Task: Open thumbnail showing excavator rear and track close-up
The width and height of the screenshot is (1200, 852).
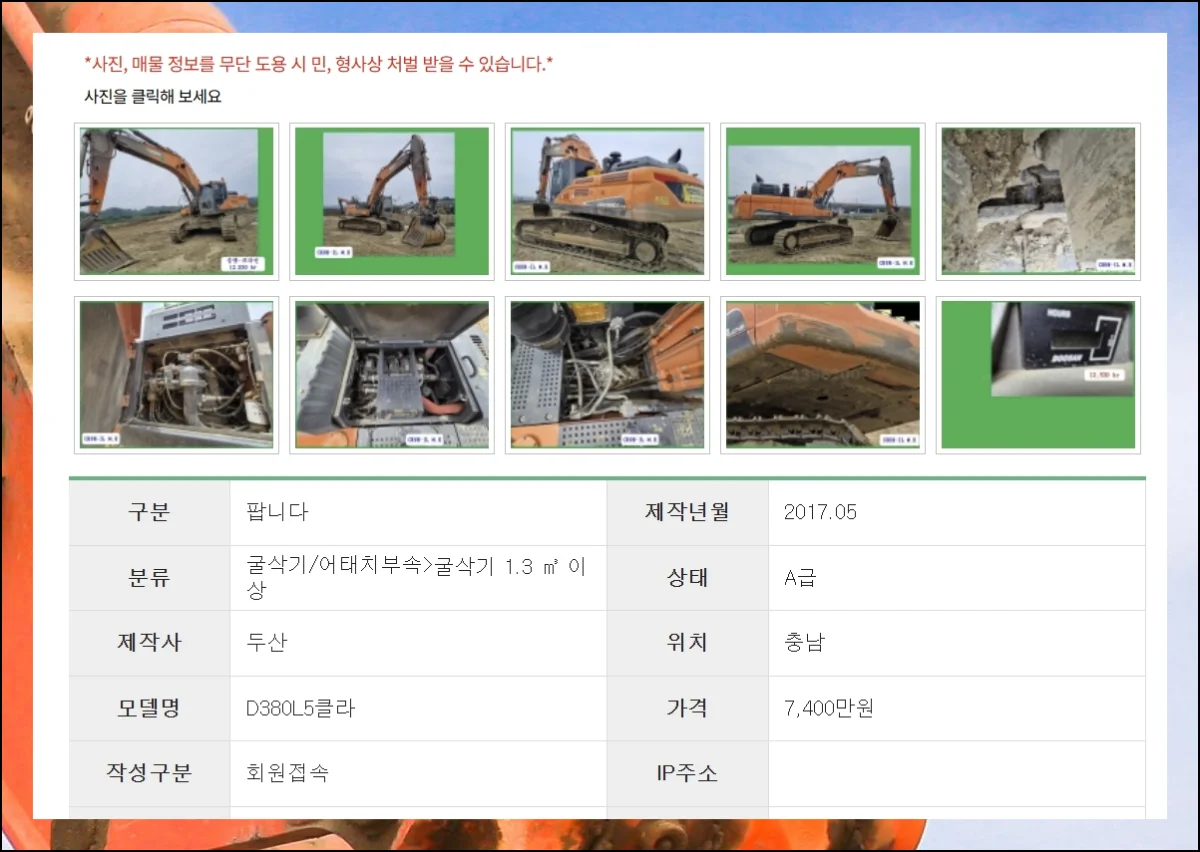Action: click(x=607, y=201)
